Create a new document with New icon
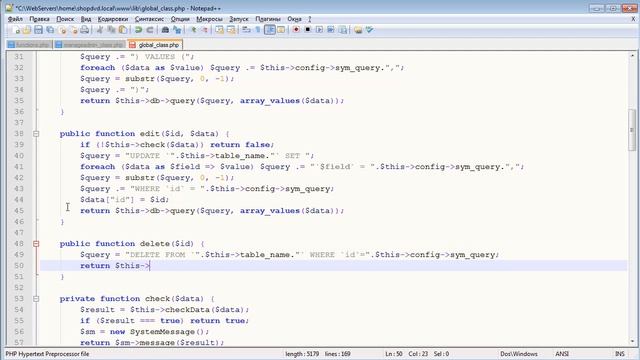 [x=16, y=30]
